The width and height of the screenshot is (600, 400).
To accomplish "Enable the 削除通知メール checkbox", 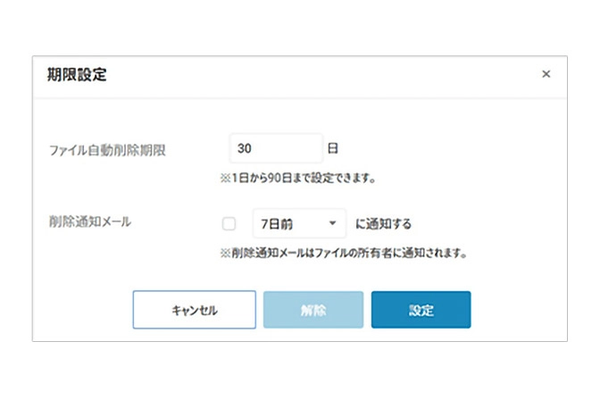I will pos(229,223).
